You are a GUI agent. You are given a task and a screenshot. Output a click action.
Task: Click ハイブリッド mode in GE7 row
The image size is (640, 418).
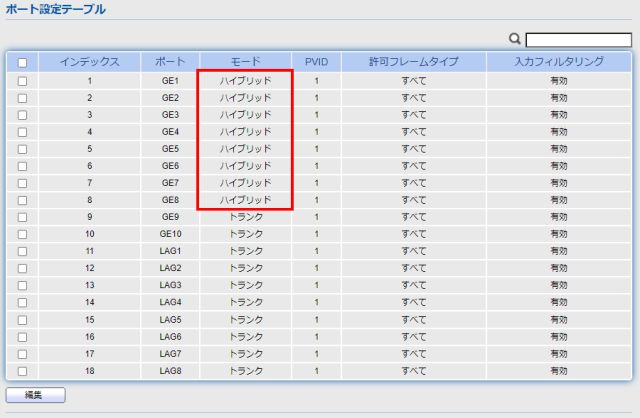tap(245, 183)
